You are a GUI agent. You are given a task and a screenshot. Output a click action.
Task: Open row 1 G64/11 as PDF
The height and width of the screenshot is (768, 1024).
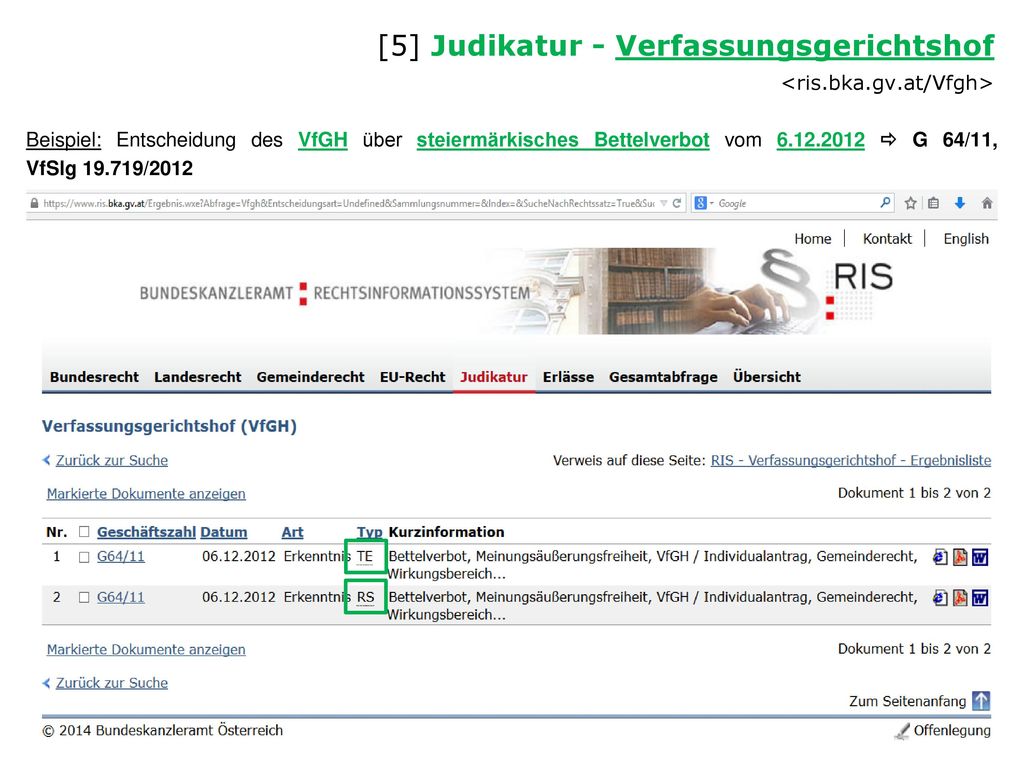click(960, 557)
